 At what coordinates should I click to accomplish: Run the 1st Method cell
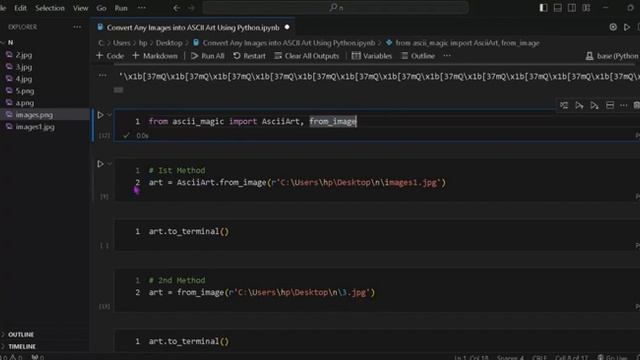pyautogui.click(x=100, y=164)
